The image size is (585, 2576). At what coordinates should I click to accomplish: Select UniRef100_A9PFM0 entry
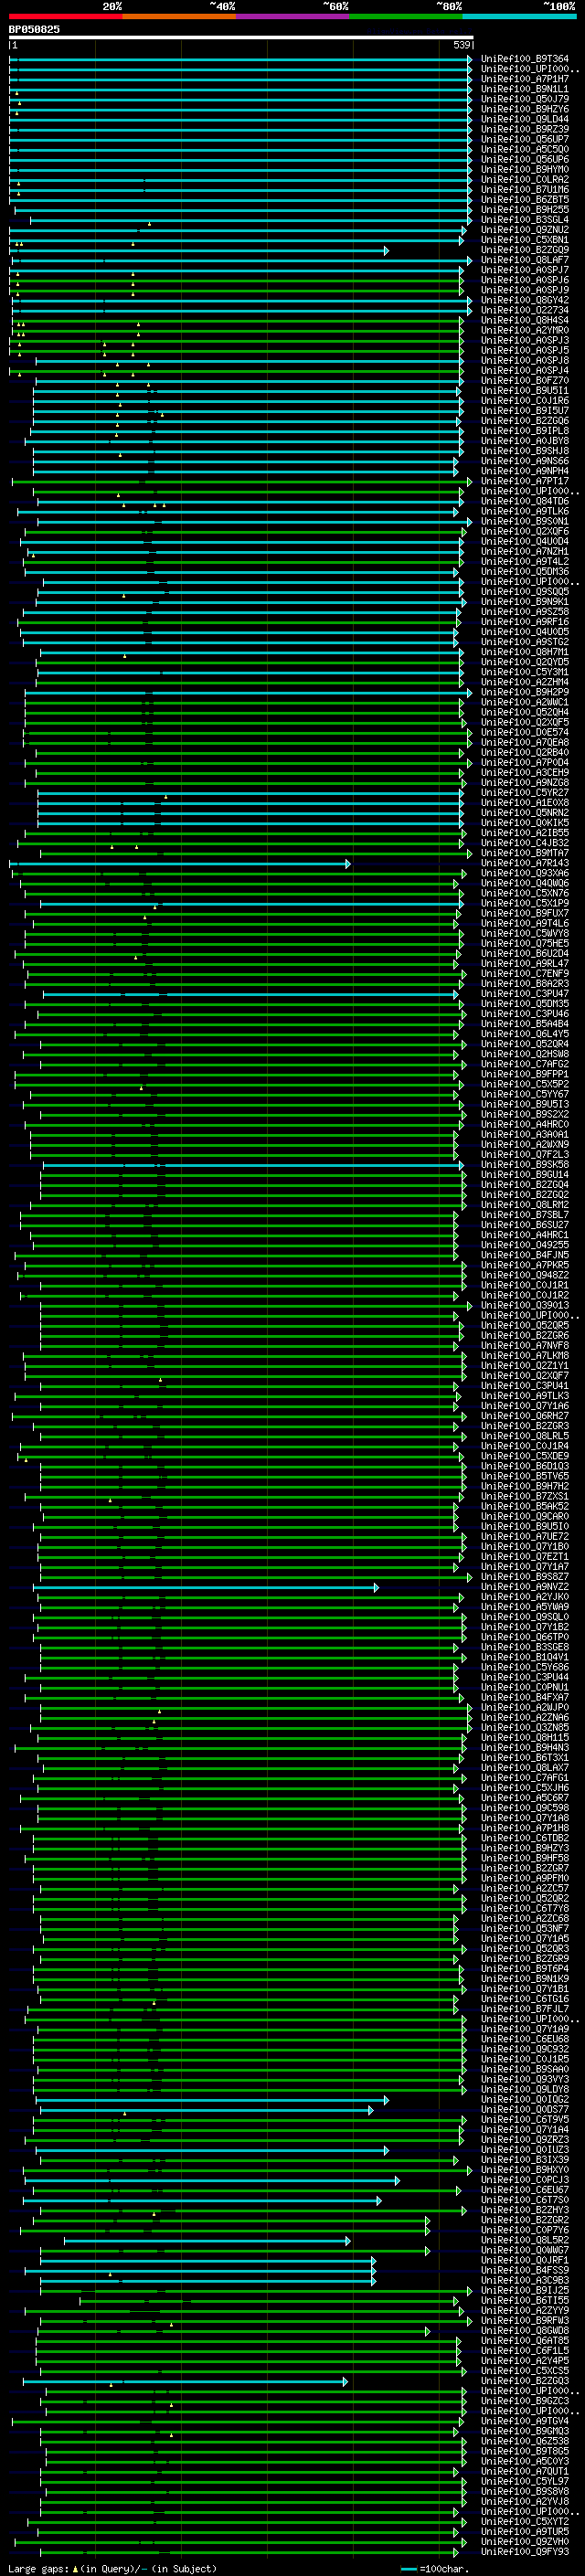click(525, 1878)
